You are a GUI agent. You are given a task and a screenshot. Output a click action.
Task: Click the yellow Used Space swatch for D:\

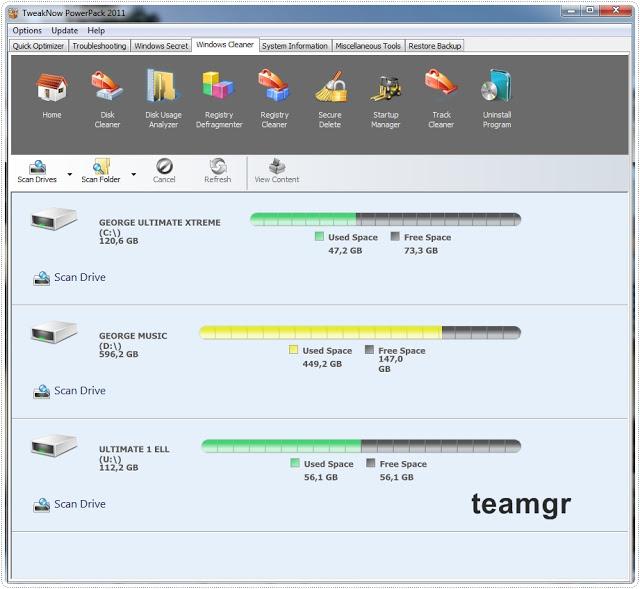293,349
